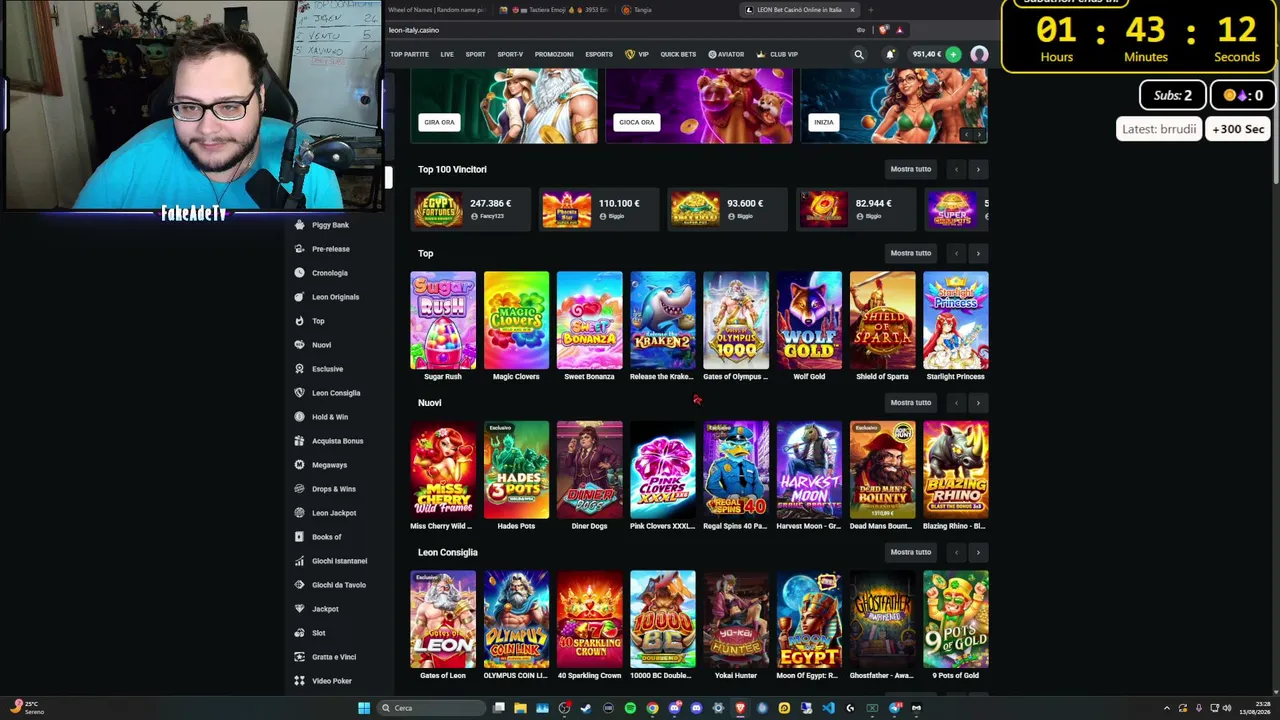Show previous Top 100 Vincitori entries
The width and height of the screenshot is (1280, 720).
click(956, 169)
